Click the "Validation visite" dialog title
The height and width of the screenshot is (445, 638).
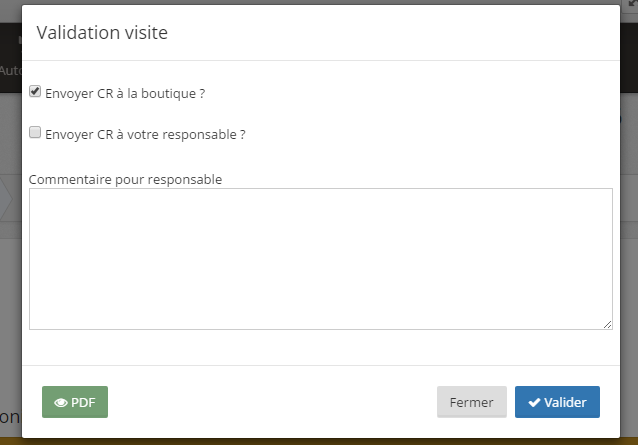(102, 33)
